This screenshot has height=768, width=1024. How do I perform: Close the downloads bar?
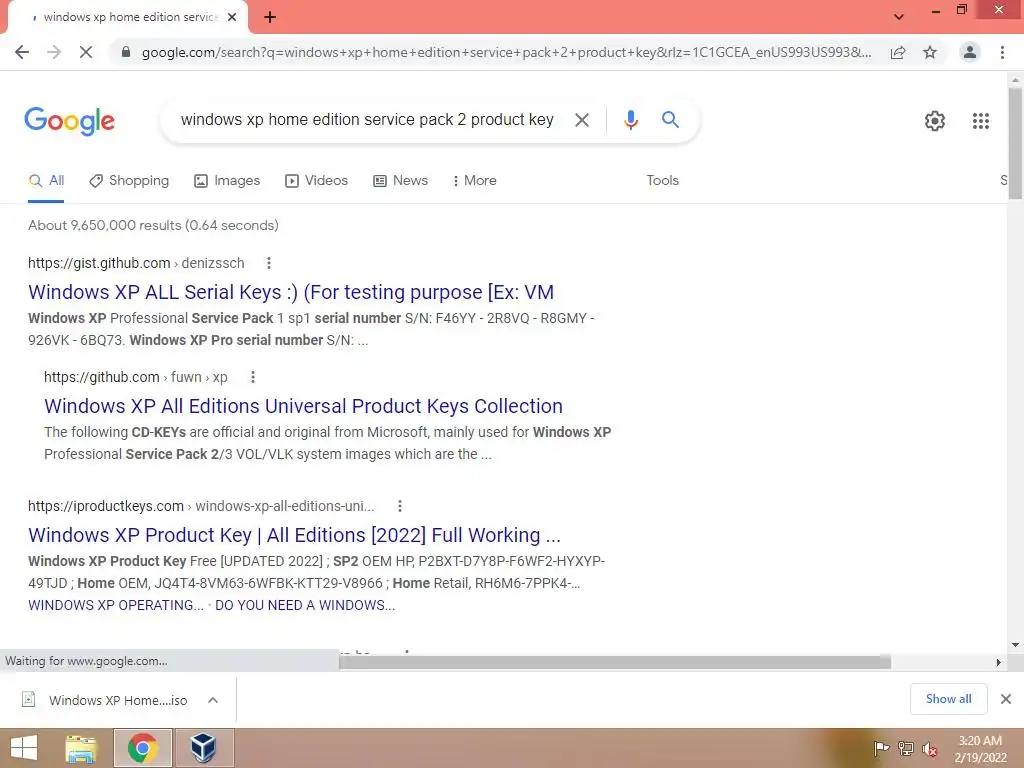tap(1006, 699)
